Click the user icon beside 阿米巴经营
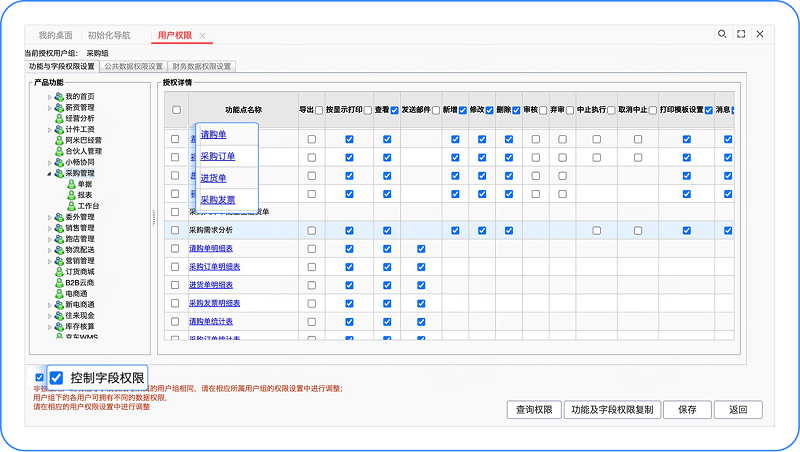This screenshot has height=452, width=800. [x=59, y=140]
